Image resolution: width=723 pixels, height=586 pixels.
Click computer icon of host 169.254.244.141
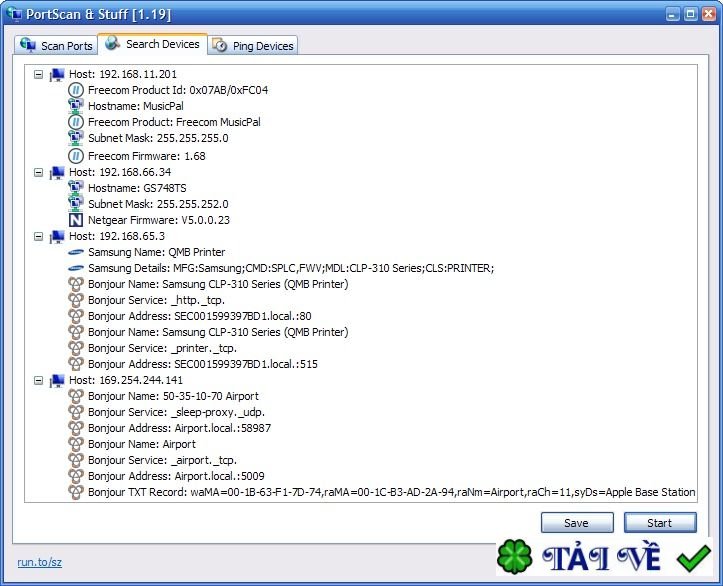click(x=57, y=380)
